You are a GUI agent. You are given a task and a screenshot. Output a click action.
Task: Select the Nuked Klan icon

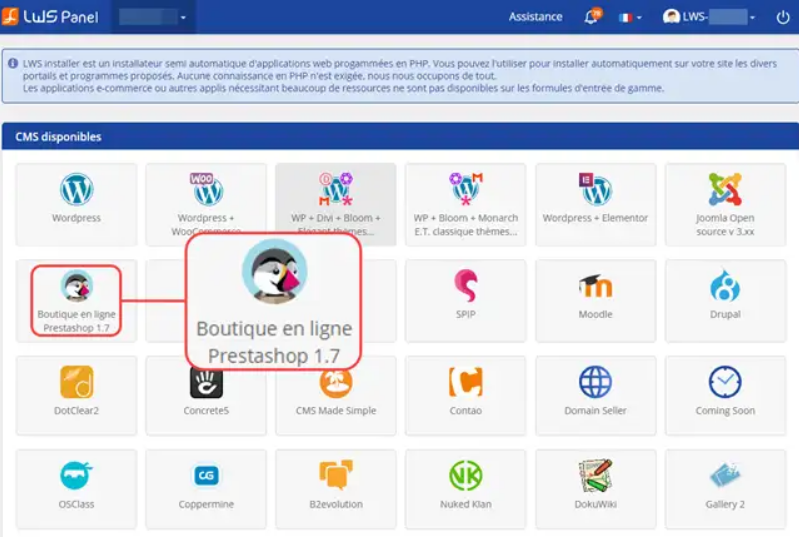click(x=466, y=475)
